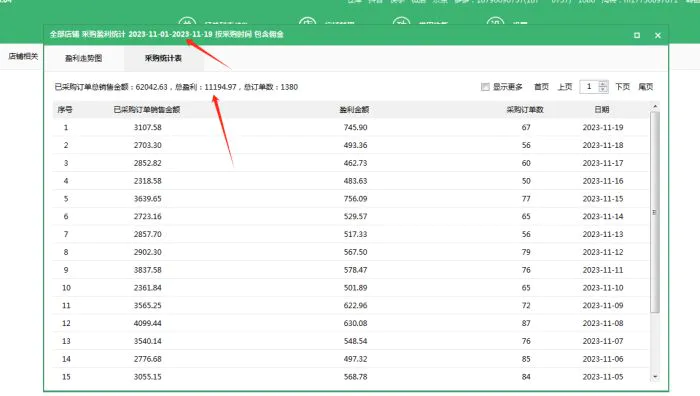Select sales amount cell 3107.58
The height and width of the screenshot is (396, 700).
(x=147, y=127)
